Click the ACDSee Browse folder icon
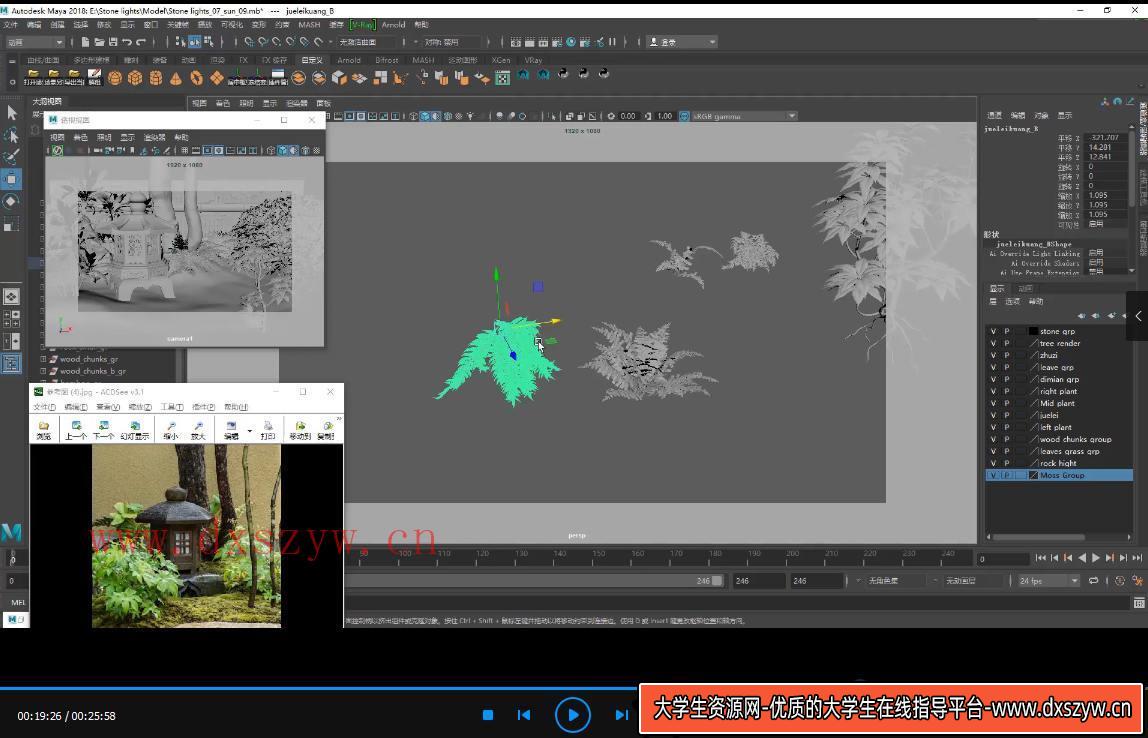This screenshot has height=738, width=1148. pyautogui.click(x=44, y=430)
